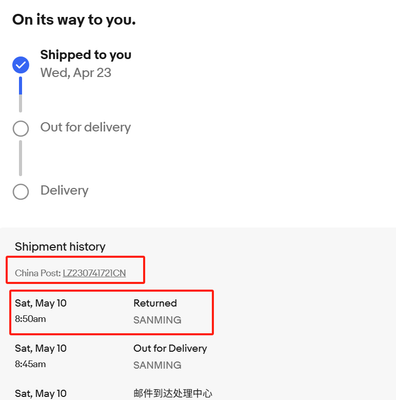396x400 pixels.
Task: Click the 'China Post:' carrier label
Action: [38, 273]
